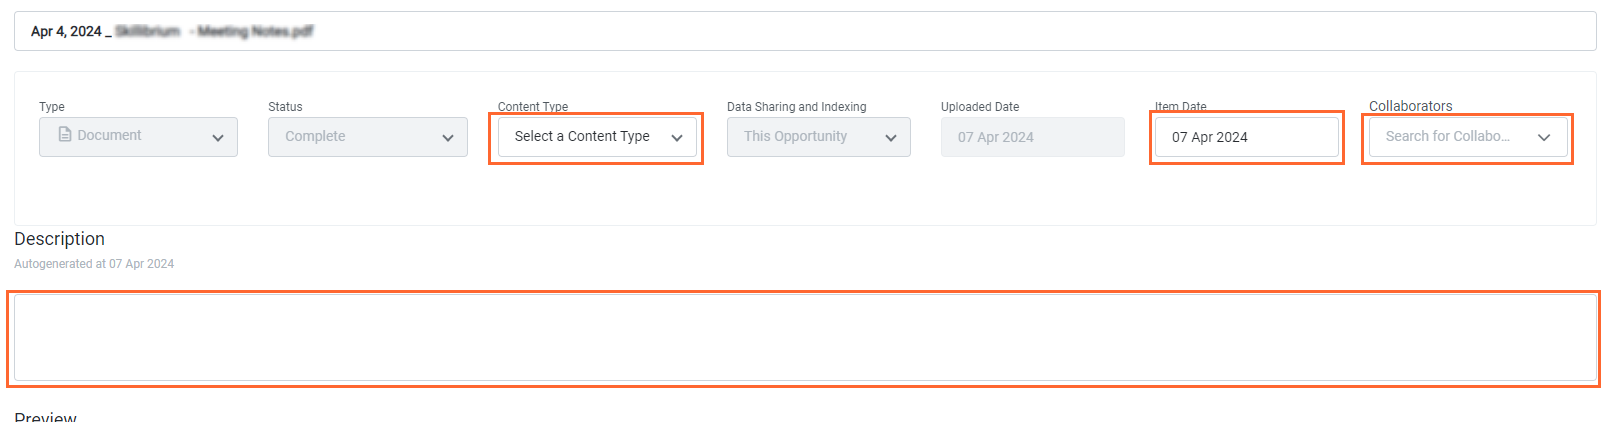
Task: Click the 'Autogenerated at 07 Apr 2024' text
Action: coord(94,264)
